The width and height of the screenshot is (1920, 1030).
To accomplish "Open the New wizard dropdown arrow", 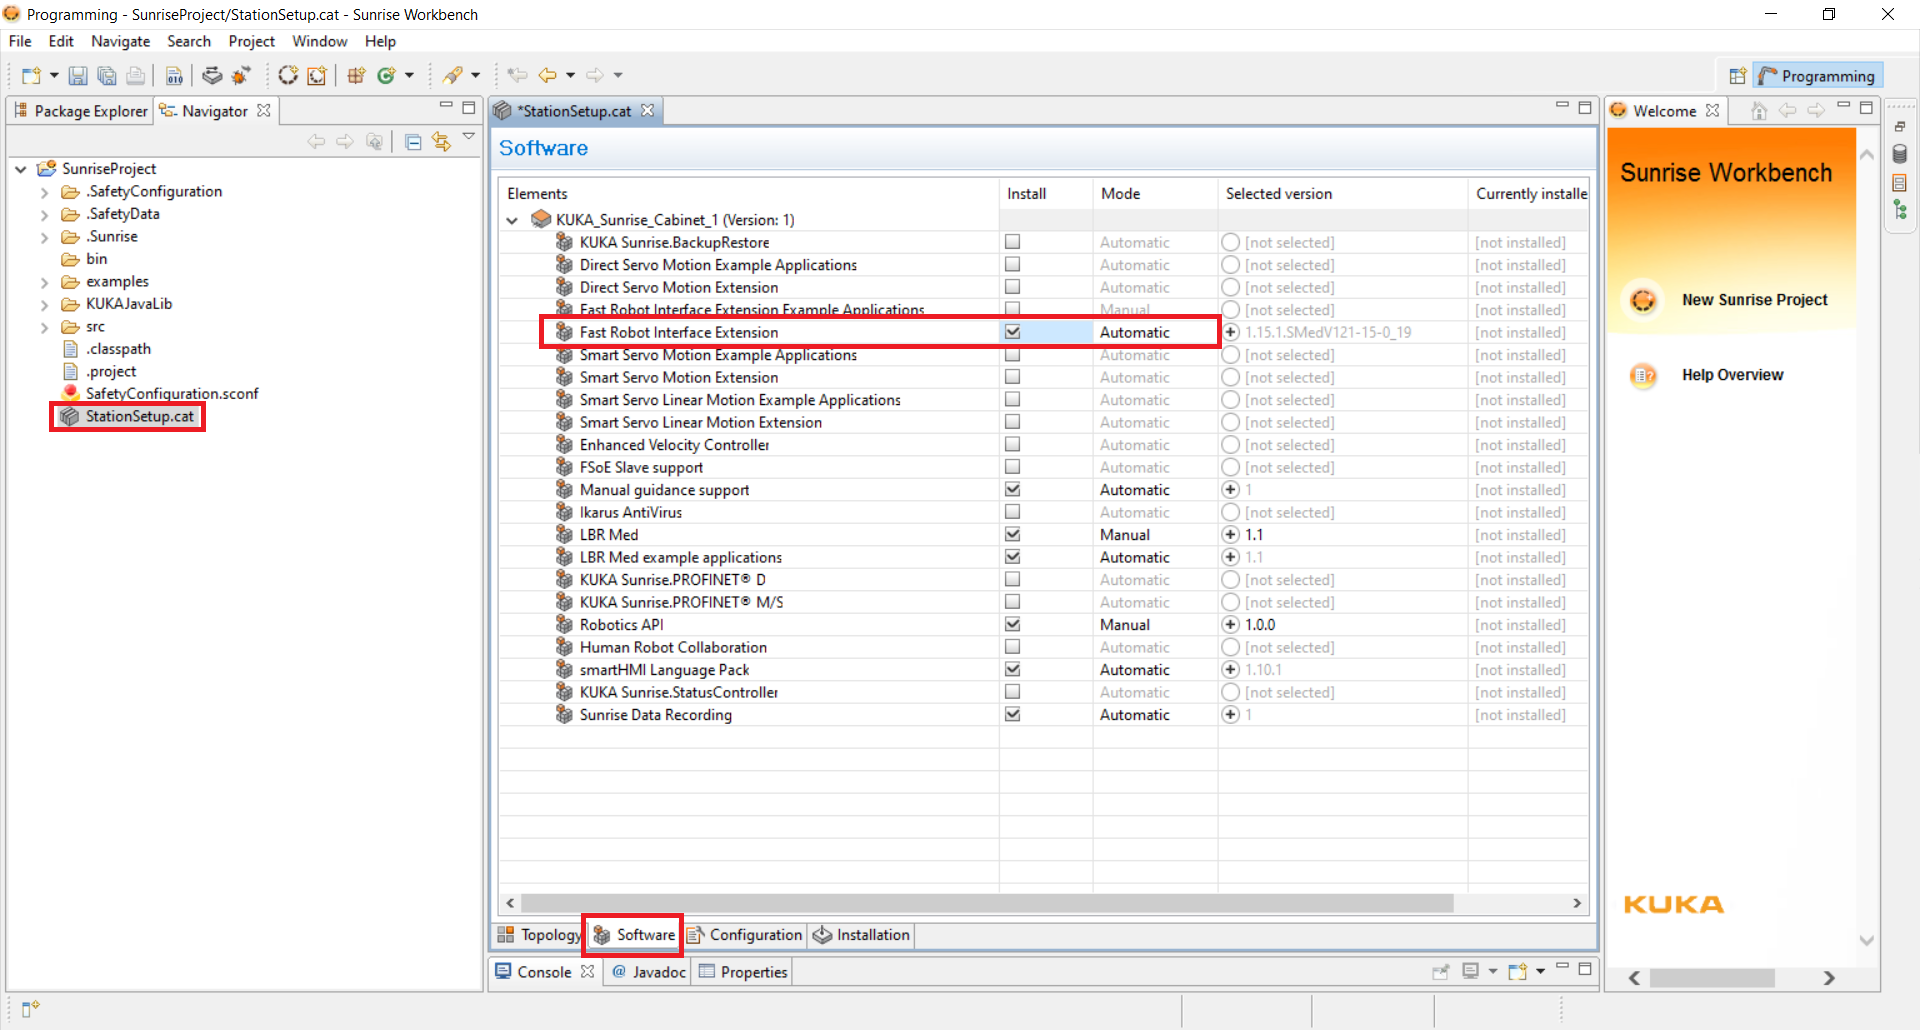I will click(x=54, y=75).
